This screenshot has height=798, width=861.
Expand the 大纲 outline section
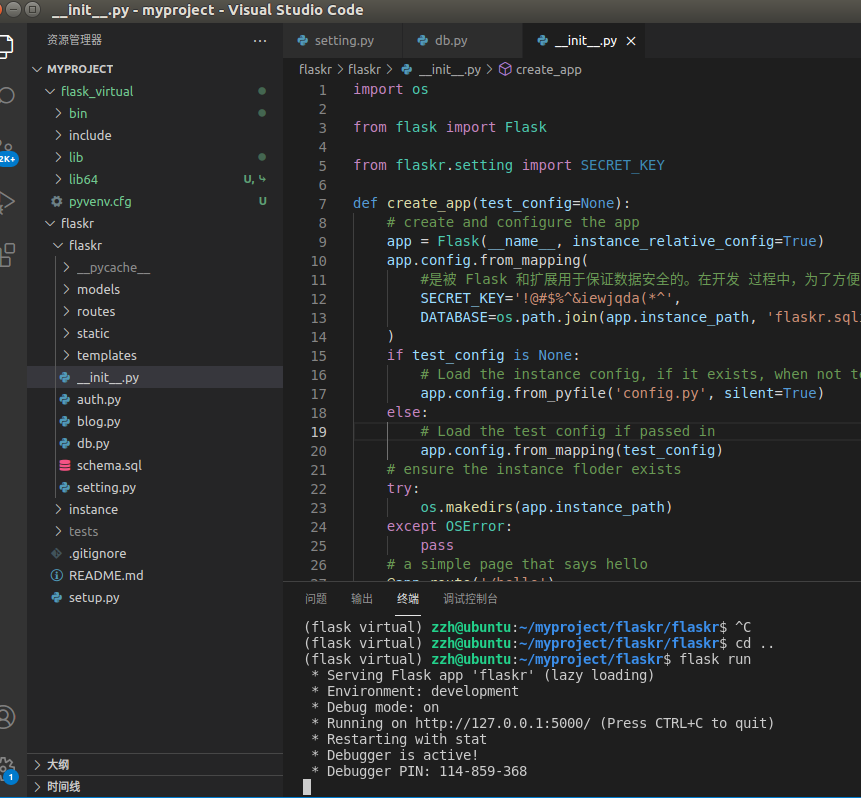pos(155,764)
